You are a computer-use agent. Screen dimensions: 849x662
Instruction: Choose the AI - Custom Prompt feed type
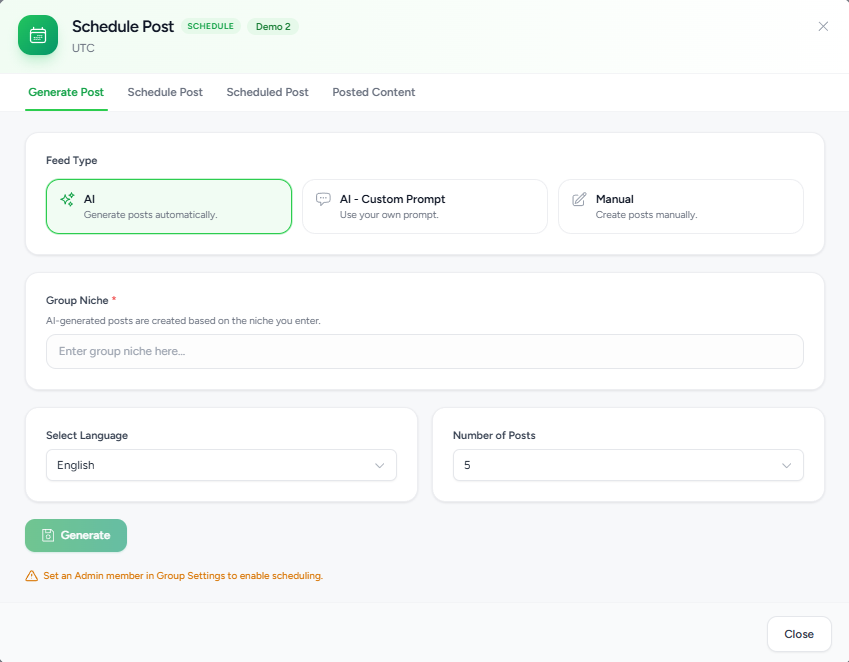click(x=425, y=206)
